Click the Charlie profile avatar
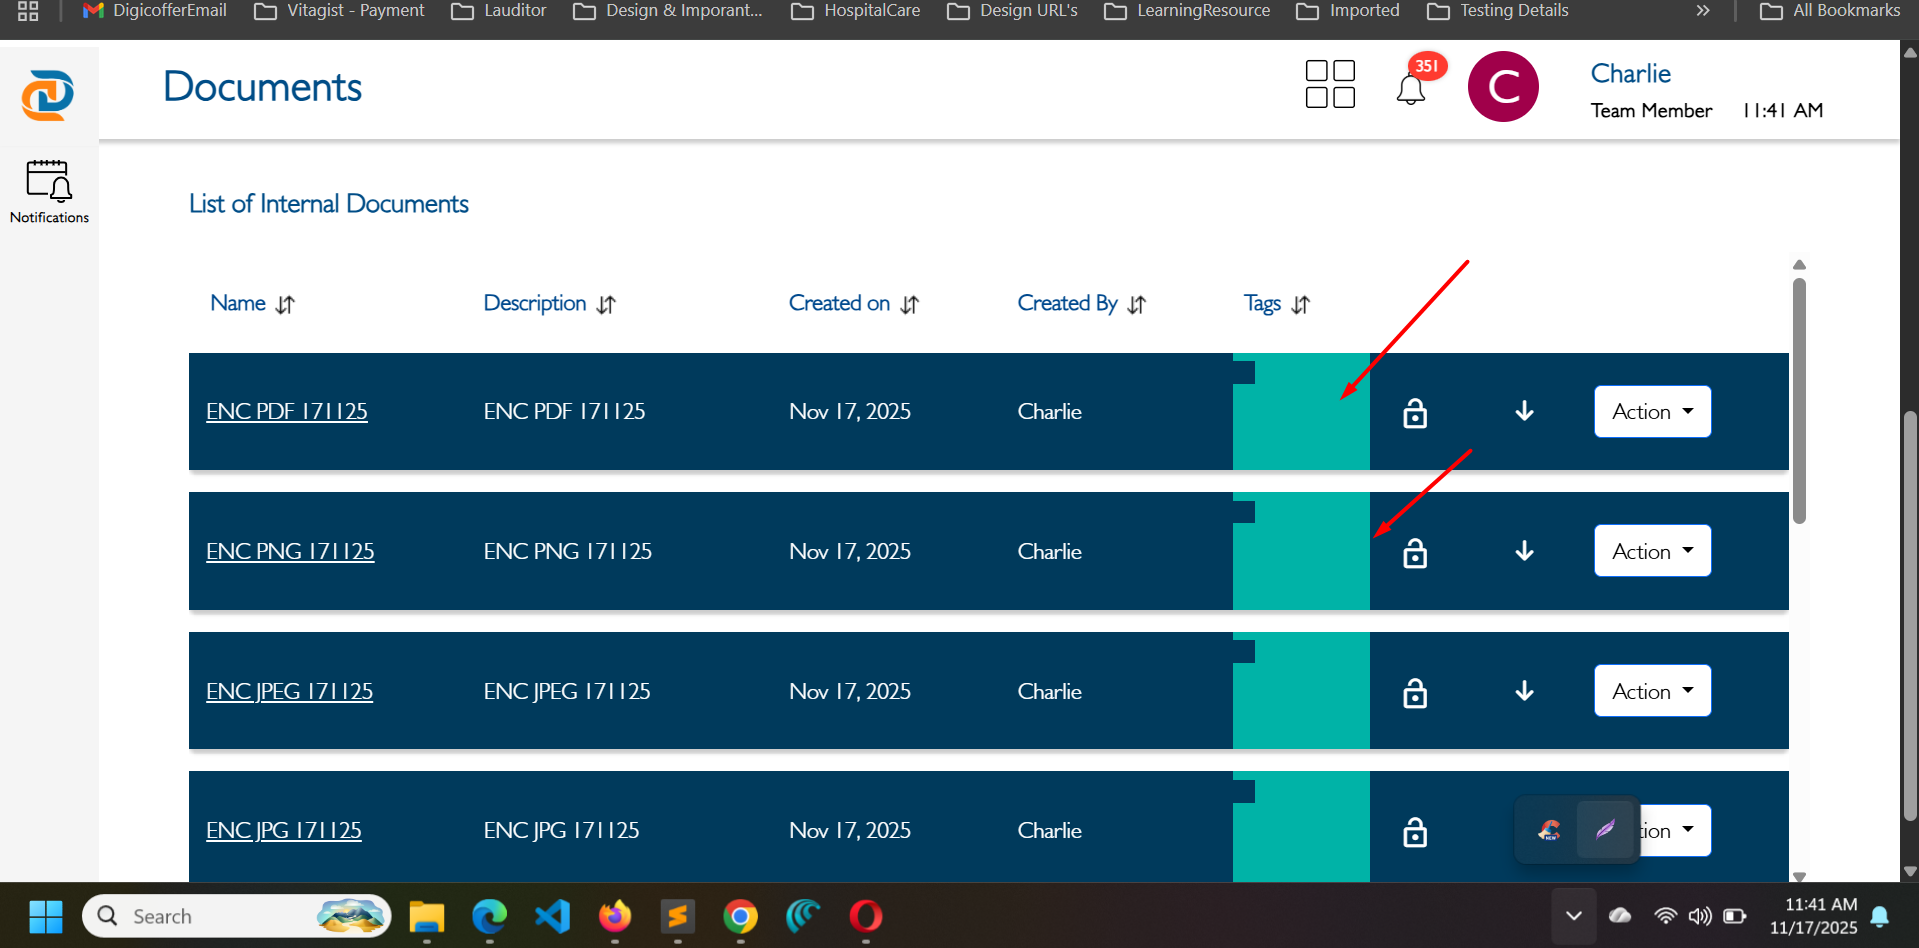This screenshot has height=948, width=1919. tap(1503, 86)
